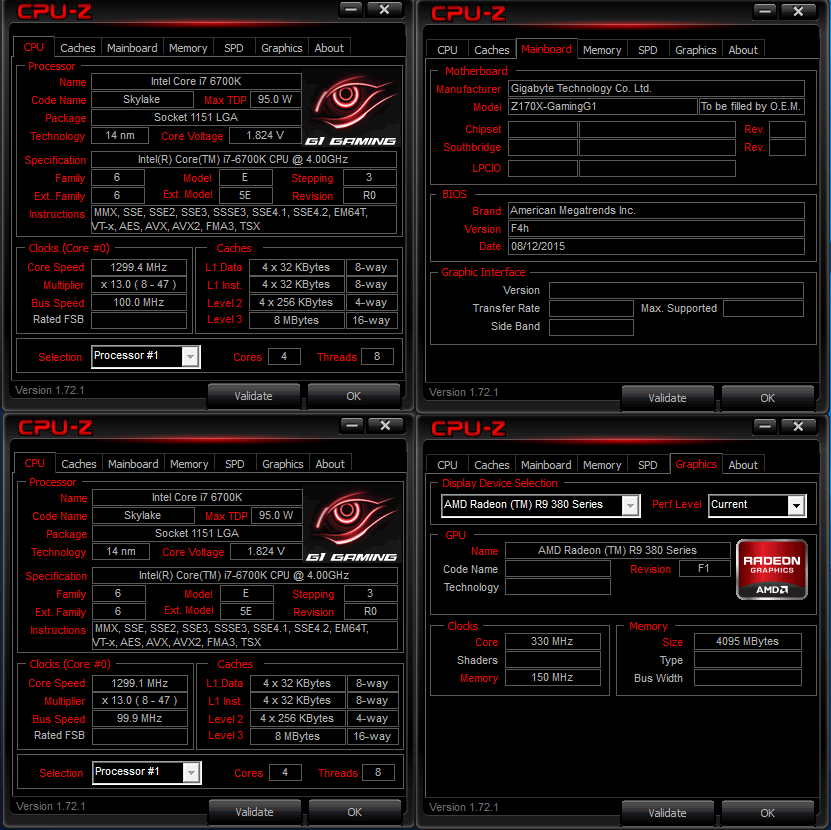Image resolution: width=831 pixels, height=830 pixels.
Task: Click the GPU Revision F1 field
Action: pos(704,568)
